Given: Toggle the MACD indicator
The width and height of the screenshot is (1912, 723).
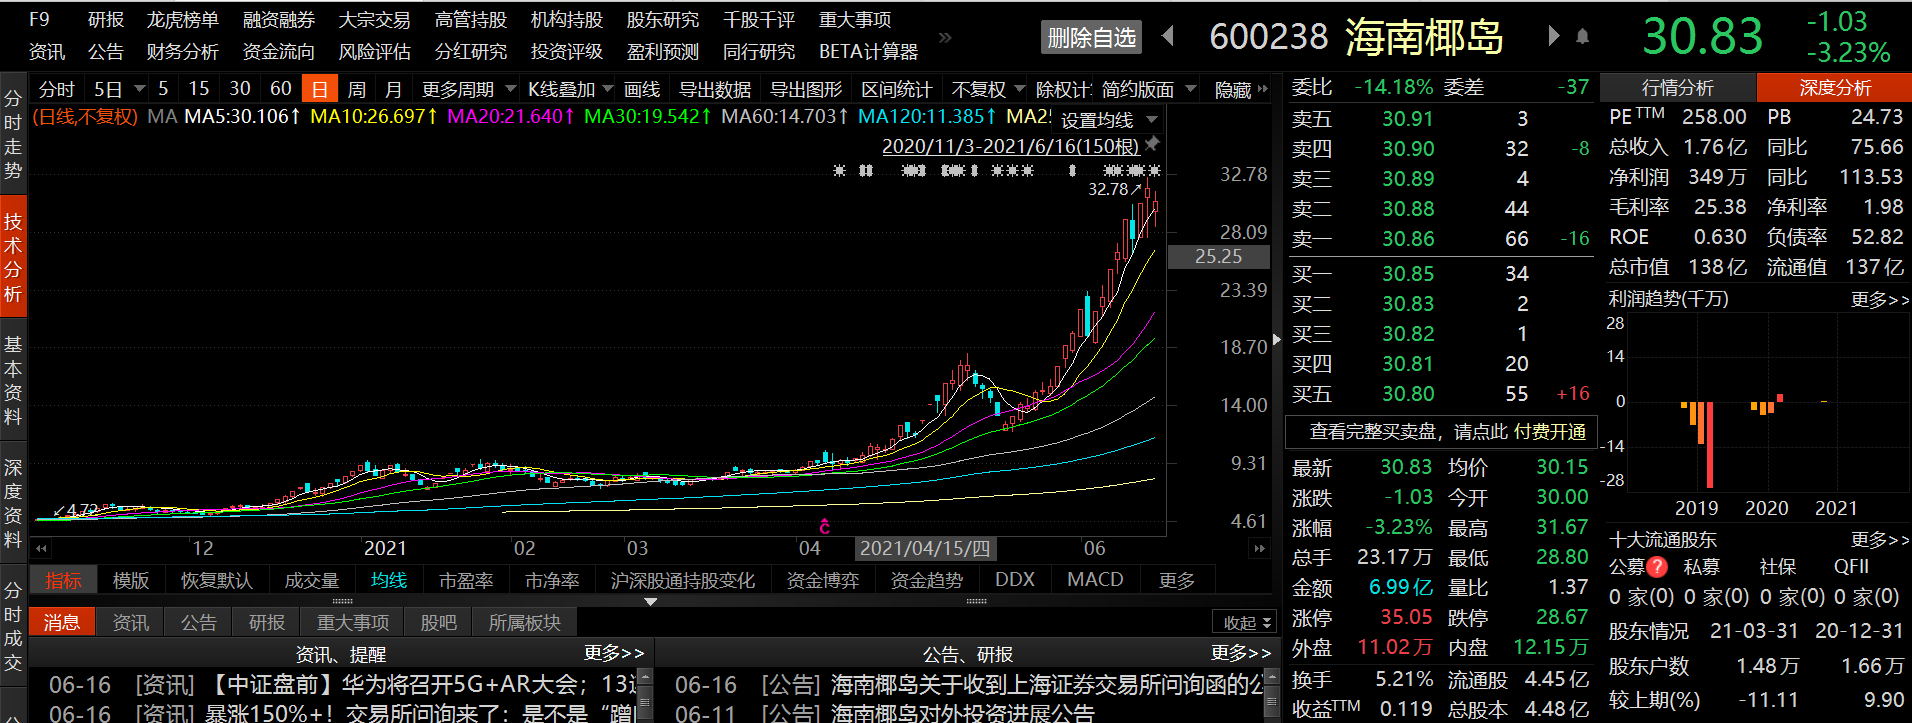Looking at the screenshot, I should coord(1095,580).
